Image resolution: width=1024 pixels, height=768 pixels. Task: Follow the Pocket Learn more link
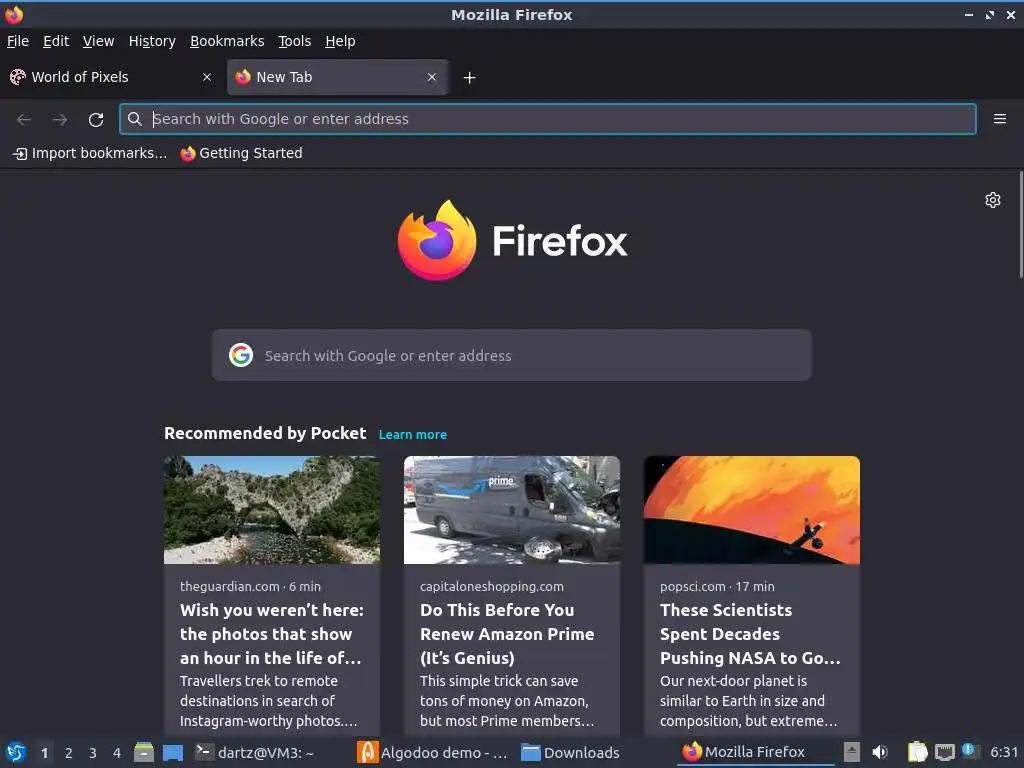click(413, 435)
